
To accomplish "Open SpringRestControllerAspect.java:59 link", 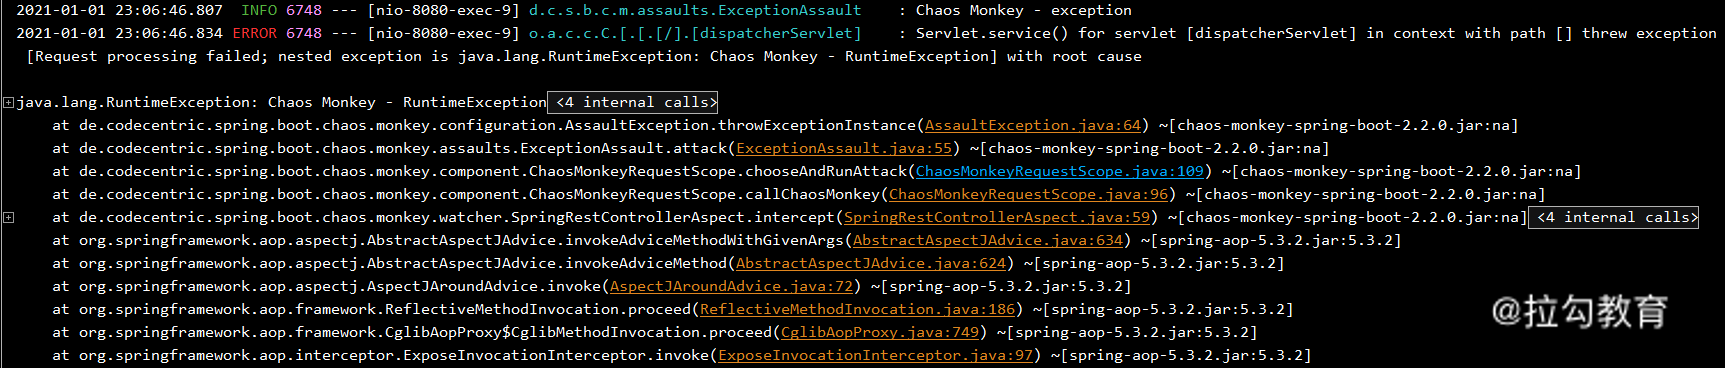I will 997,217.
